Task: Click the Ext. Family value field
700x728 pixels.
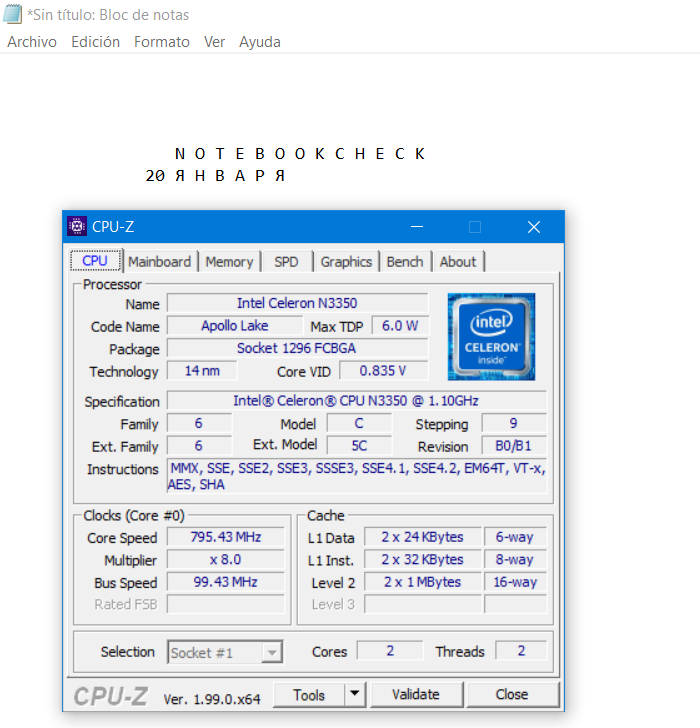Action: coord(199,446)
